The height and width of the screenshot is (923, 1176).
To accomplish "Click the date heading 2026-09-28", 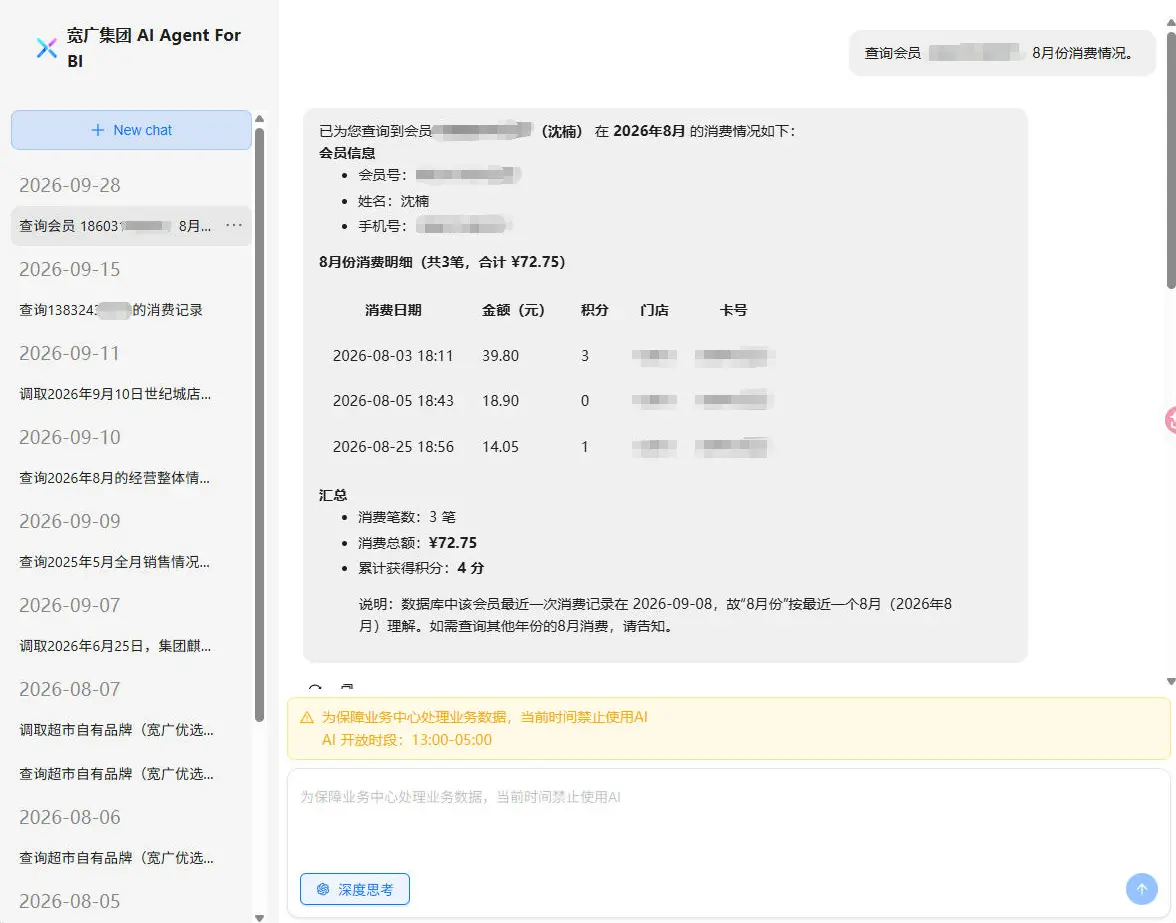I will click(70, 185).
